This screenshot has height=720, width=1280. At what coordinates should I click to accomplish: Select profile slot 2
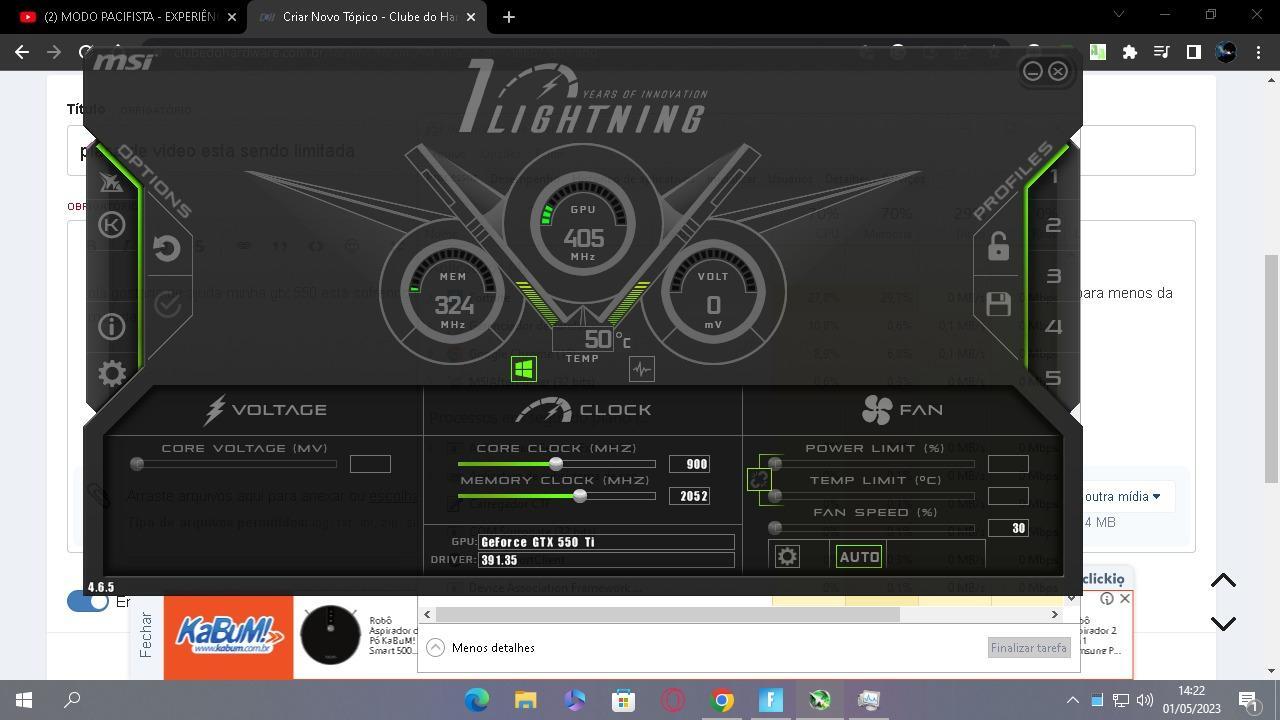pyautogui.click(x=1053, y=226)
